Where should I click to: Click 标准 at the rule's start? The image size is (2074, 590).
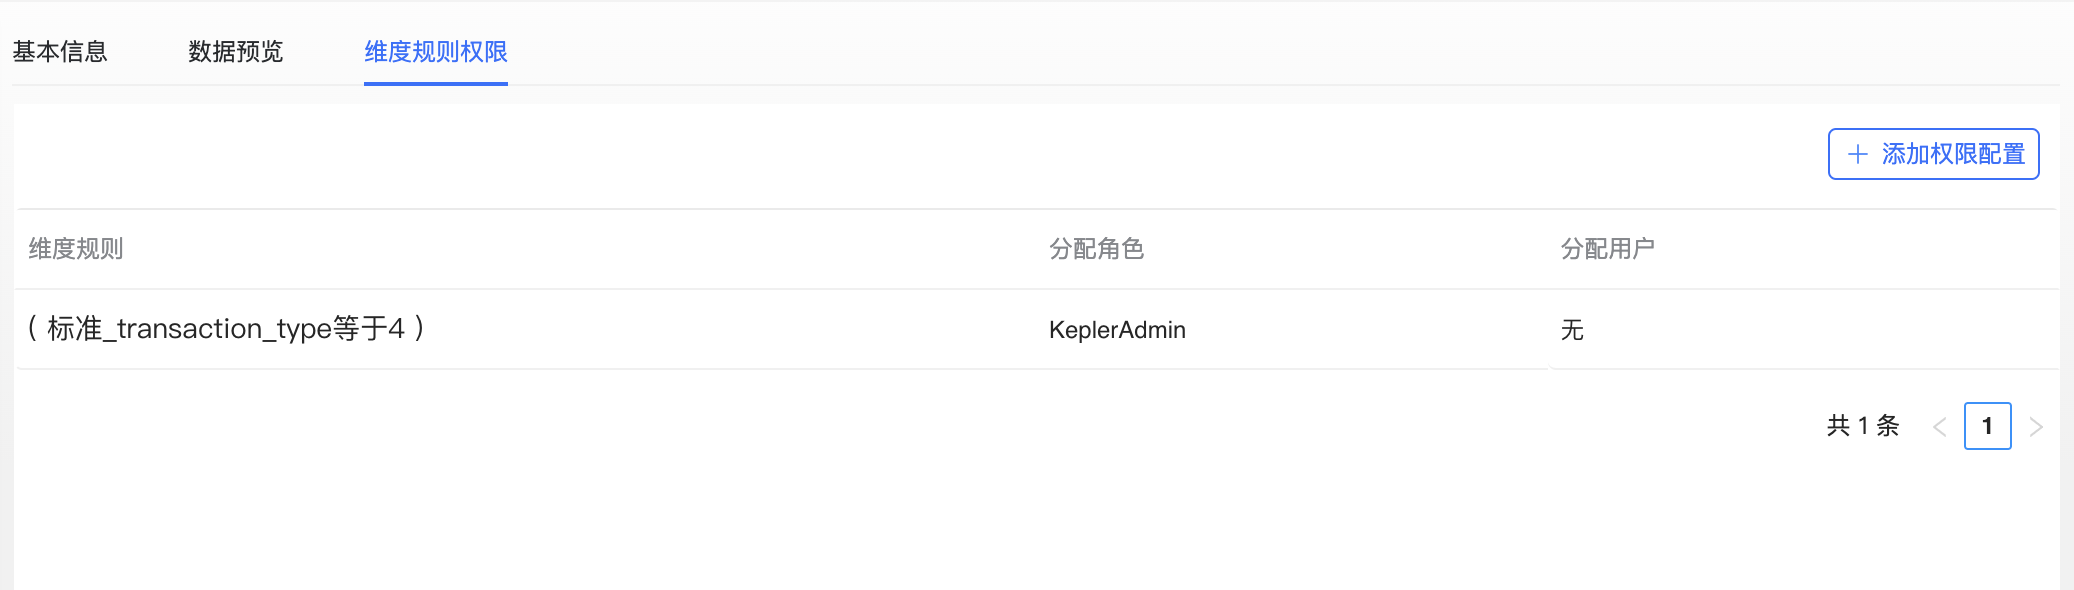tap(75, 329)
